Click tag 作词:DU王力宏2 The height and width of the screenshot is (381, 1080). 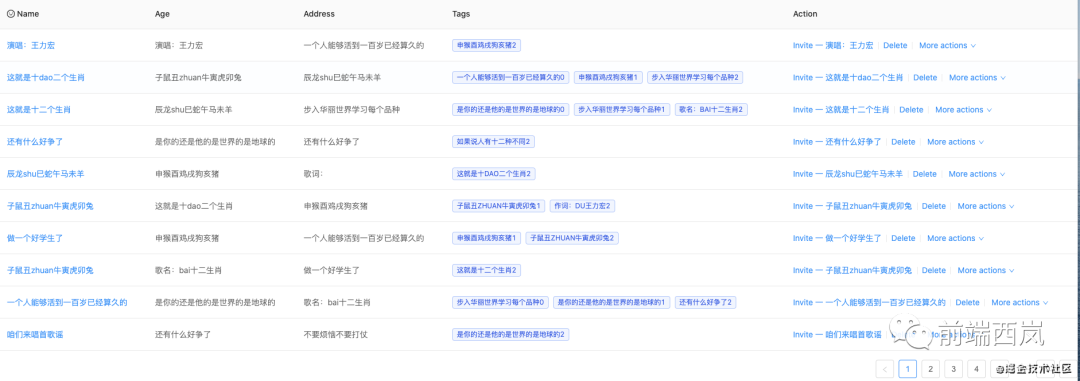pos(583,206)
